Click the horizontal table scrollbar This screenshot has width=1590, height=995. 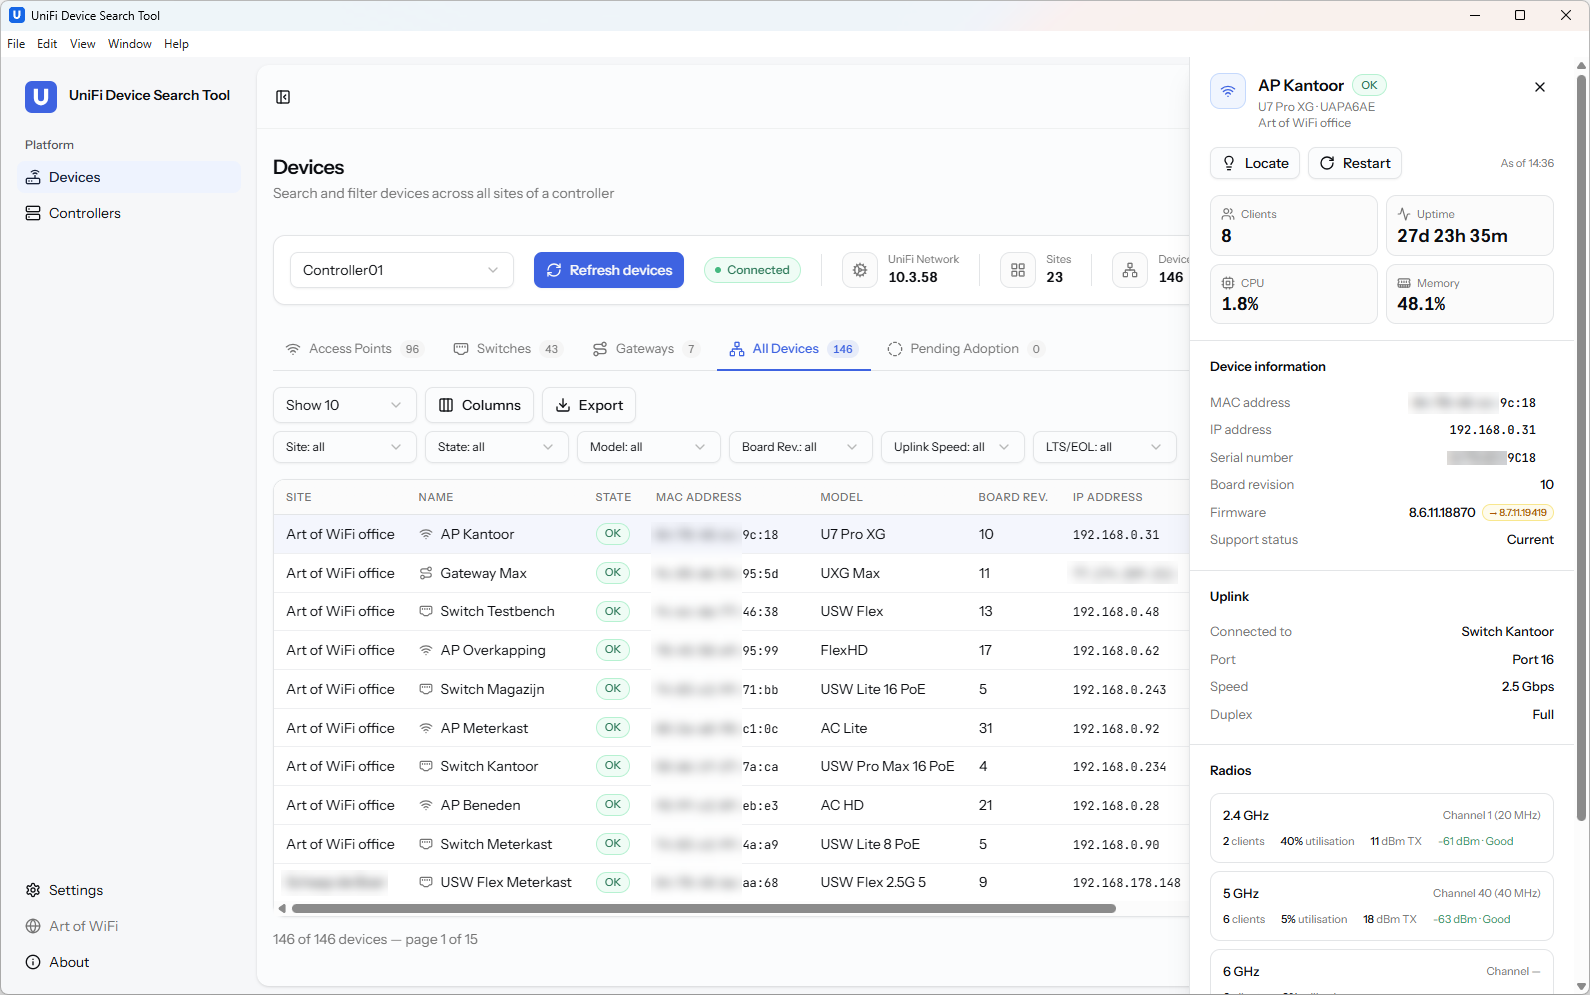[x=704, y=909]
